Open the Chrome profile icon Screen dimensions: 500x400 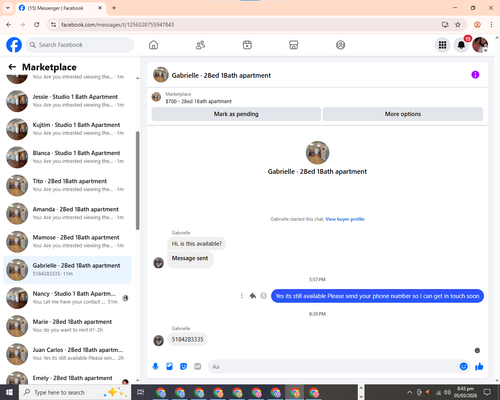coord(477,25)
